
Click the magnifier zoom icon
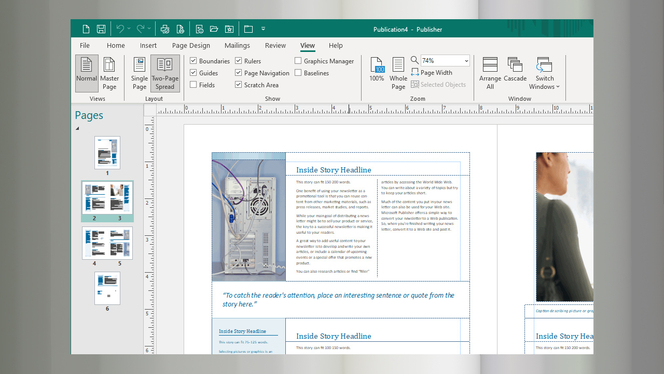(415, 60)
